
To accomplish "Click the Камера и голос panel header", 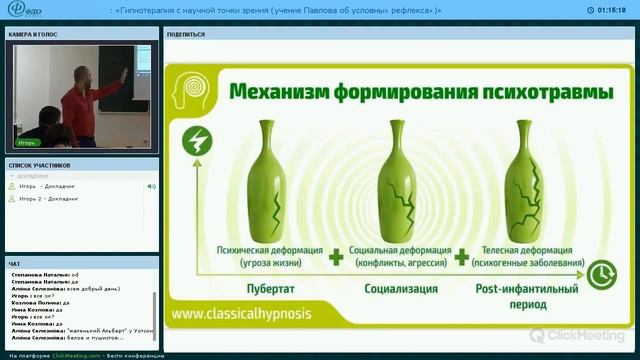I will [x=82, y=34].
